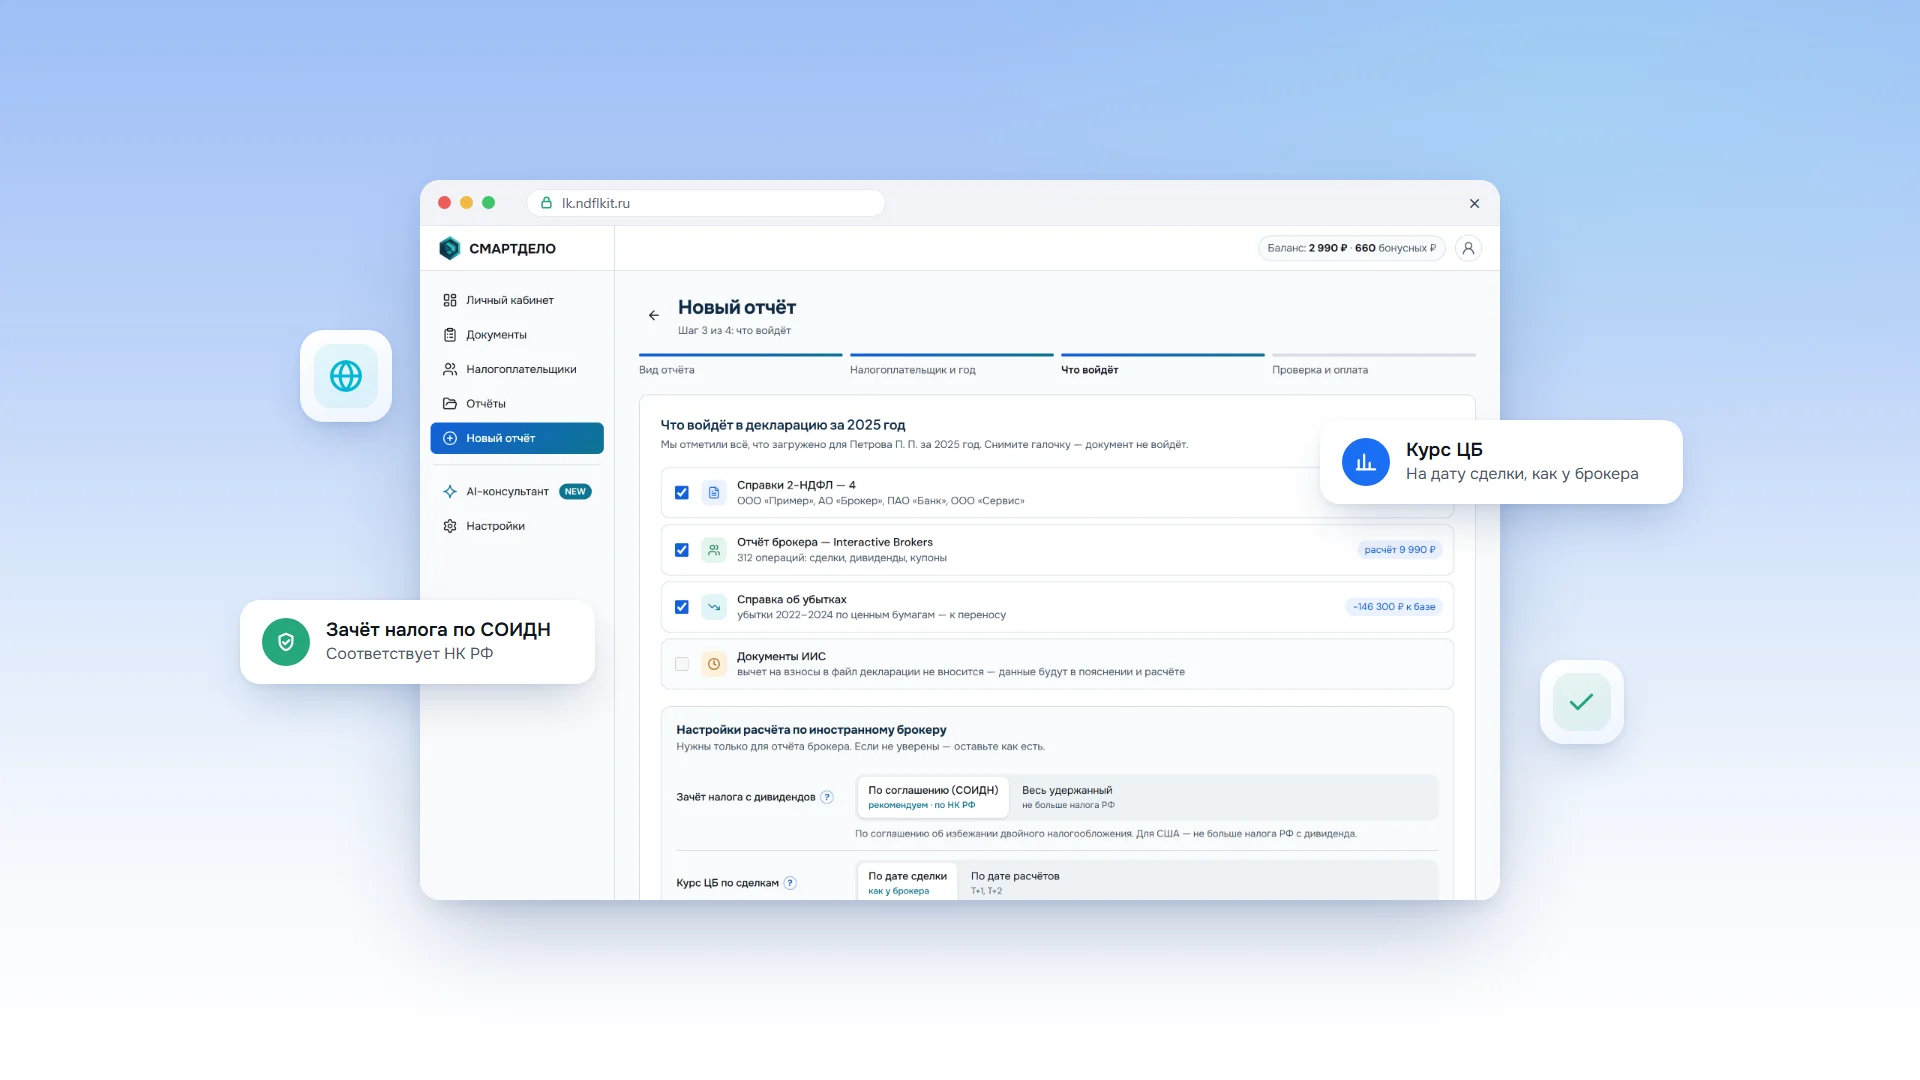Screen dimensions: 1920x1080
Task: Click the Шаг 3 из 4 subtitle text
Action: (734, 331)
